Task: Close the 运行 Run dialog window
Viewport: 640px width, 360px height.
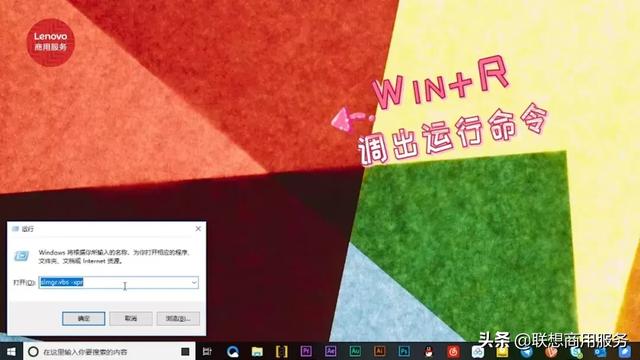Action: (198, 229)
